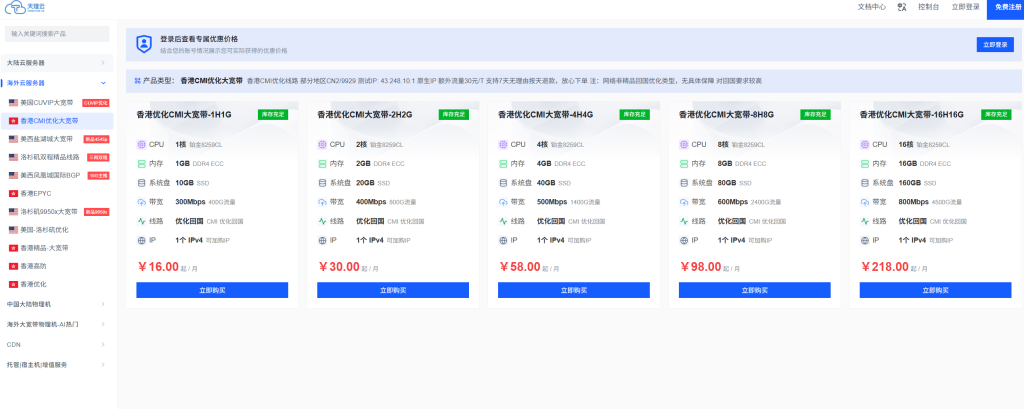Collapse the 海外云服务器 sidebar section
The height and width of the screenshot is (409, 1024).
(x=57, y=83)
